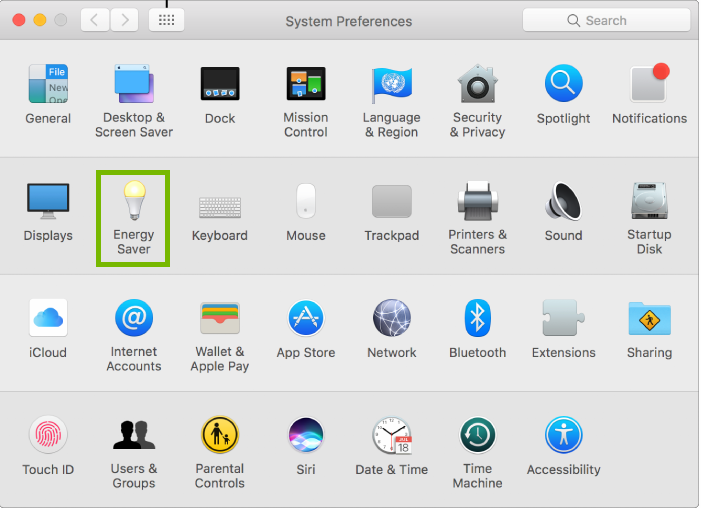Close the System Preferences window
This screenshot has width=701, height=508.
(x=19, y=20)
